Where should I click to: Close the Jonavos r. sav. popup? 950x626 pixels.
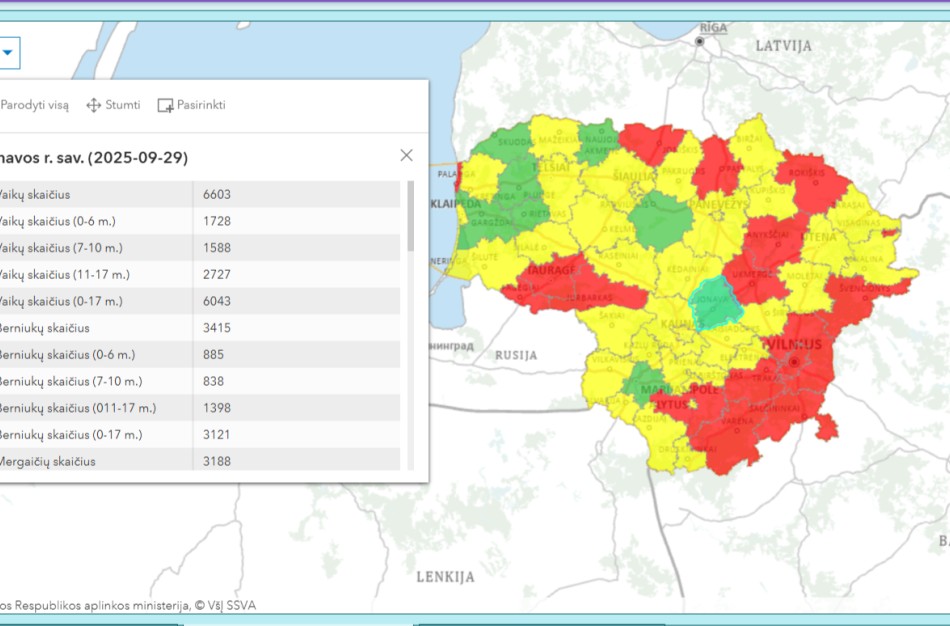(406, 155)
